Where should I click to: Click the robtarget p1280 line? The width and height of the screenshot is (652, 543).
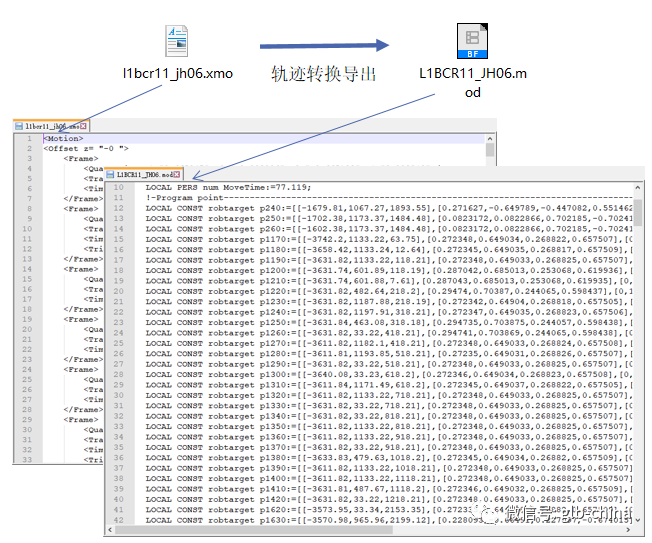(389, 354)
